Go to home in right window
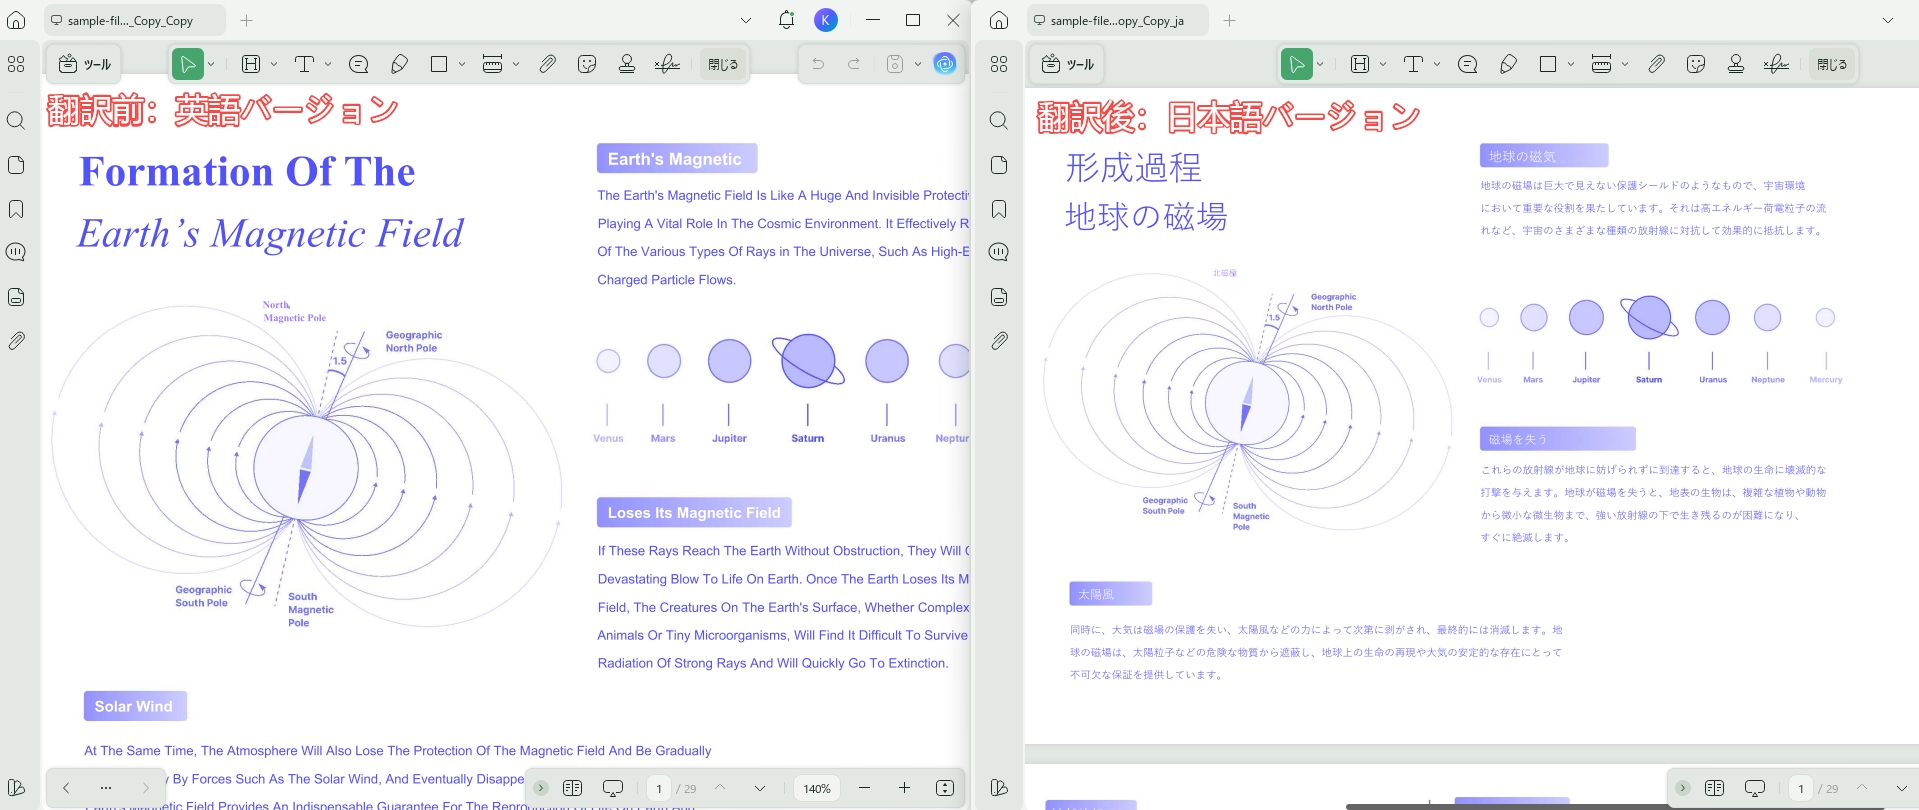Image resolution: width=1919 pixels, height=810 pixels. (999, 20)
